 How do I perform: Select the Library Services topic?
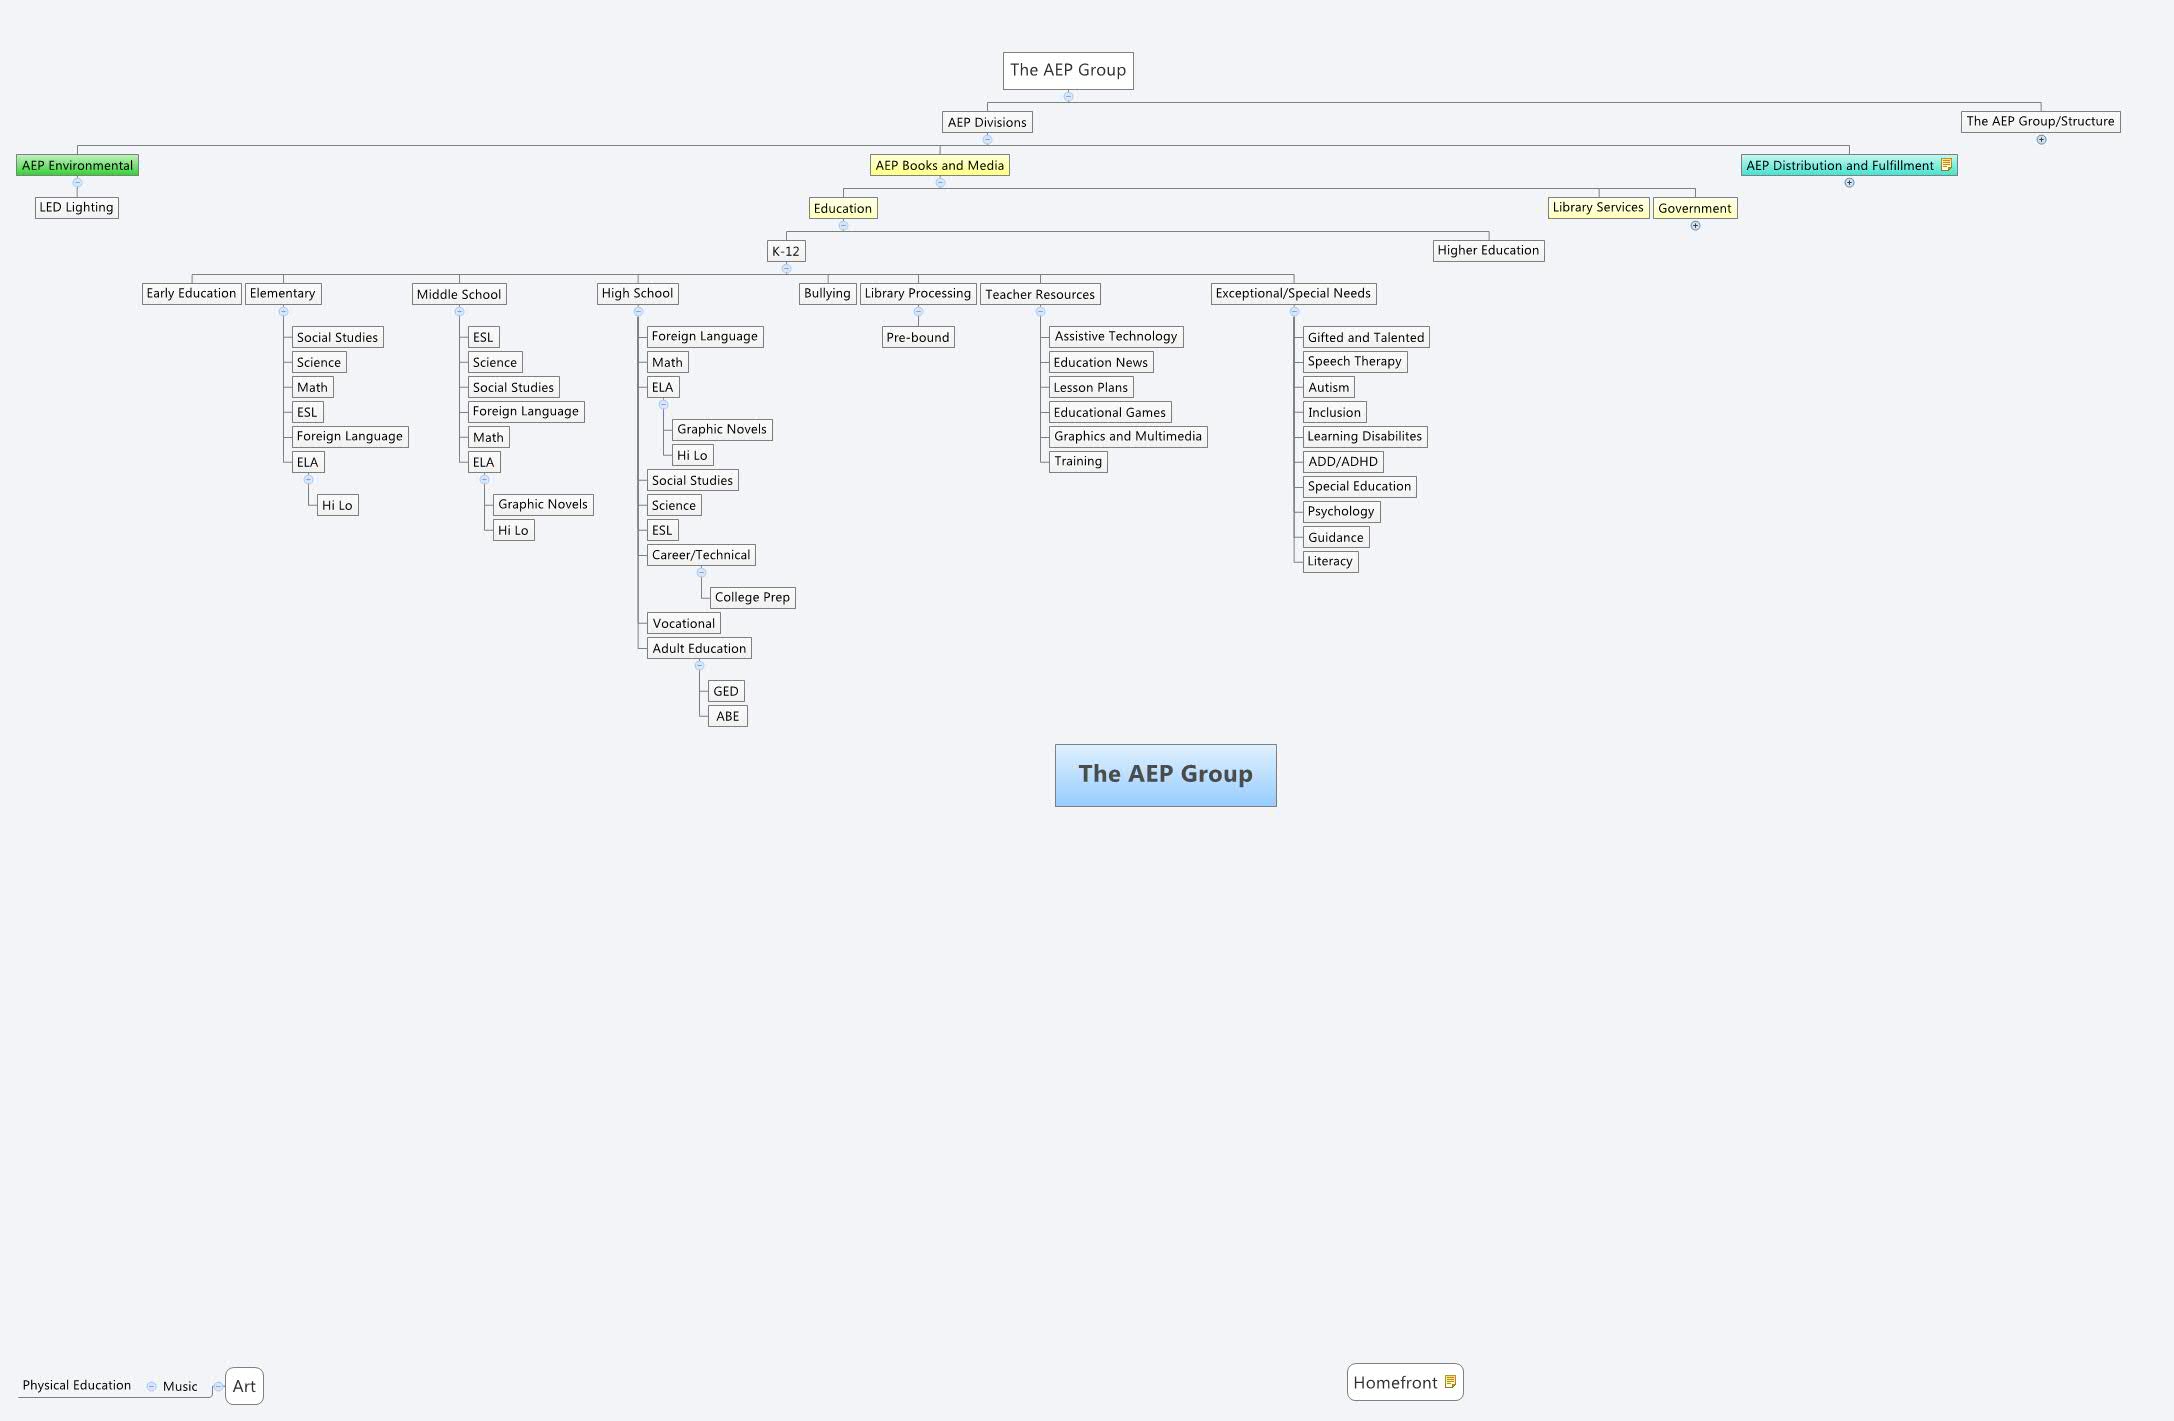tap(1597, 208)
